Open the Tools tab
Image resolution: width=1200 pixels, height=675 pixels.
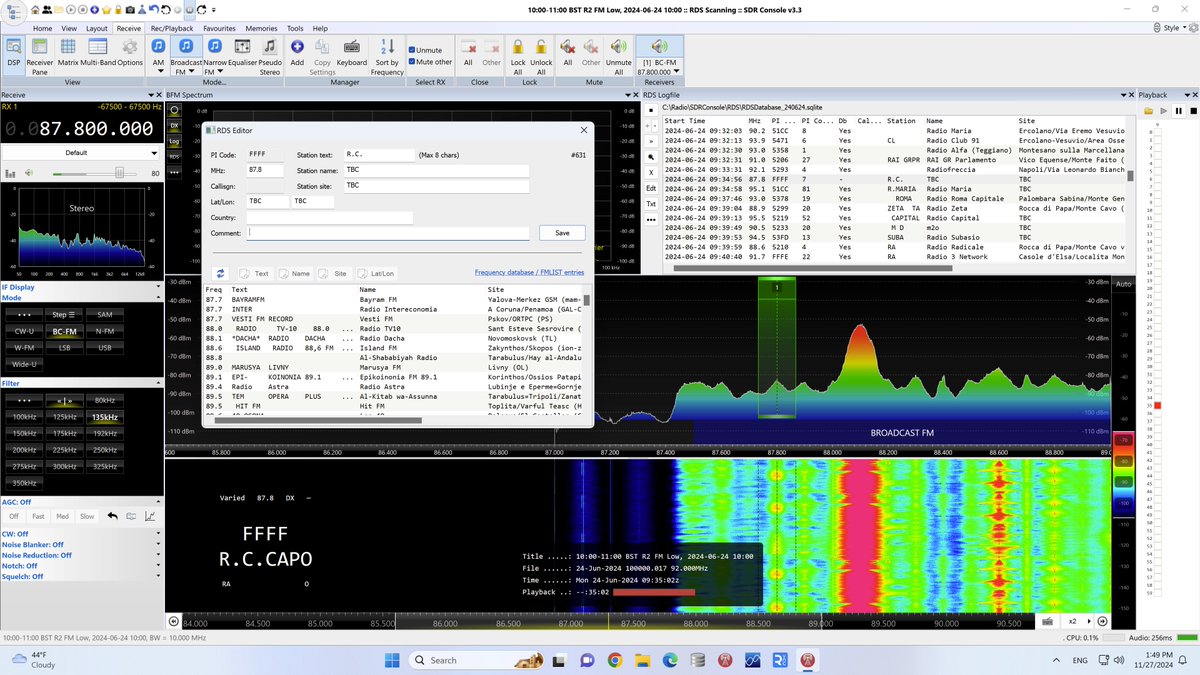[295, 29]
